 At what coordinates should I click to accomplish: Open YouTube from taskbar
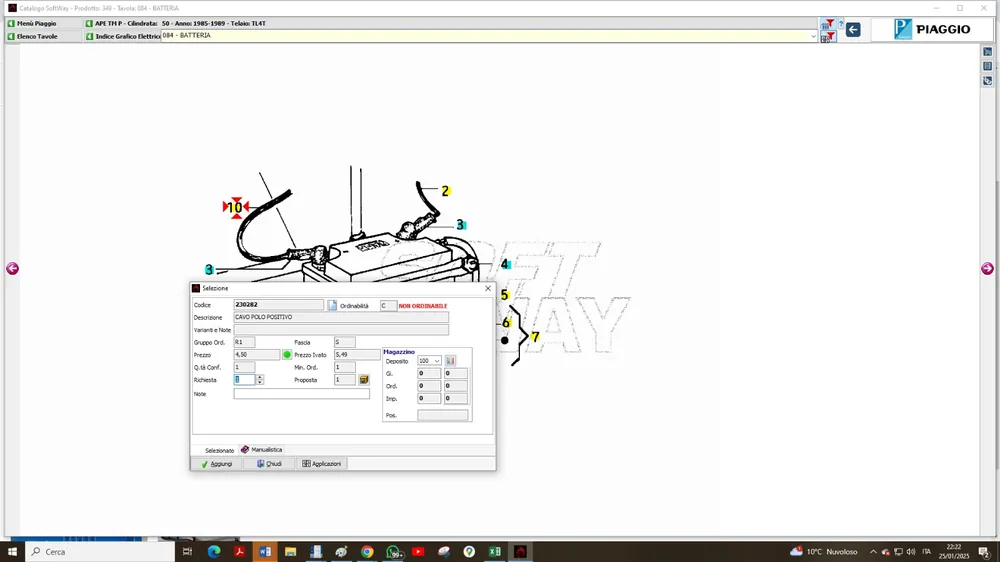pyautogui.click(x=418, y=552)
